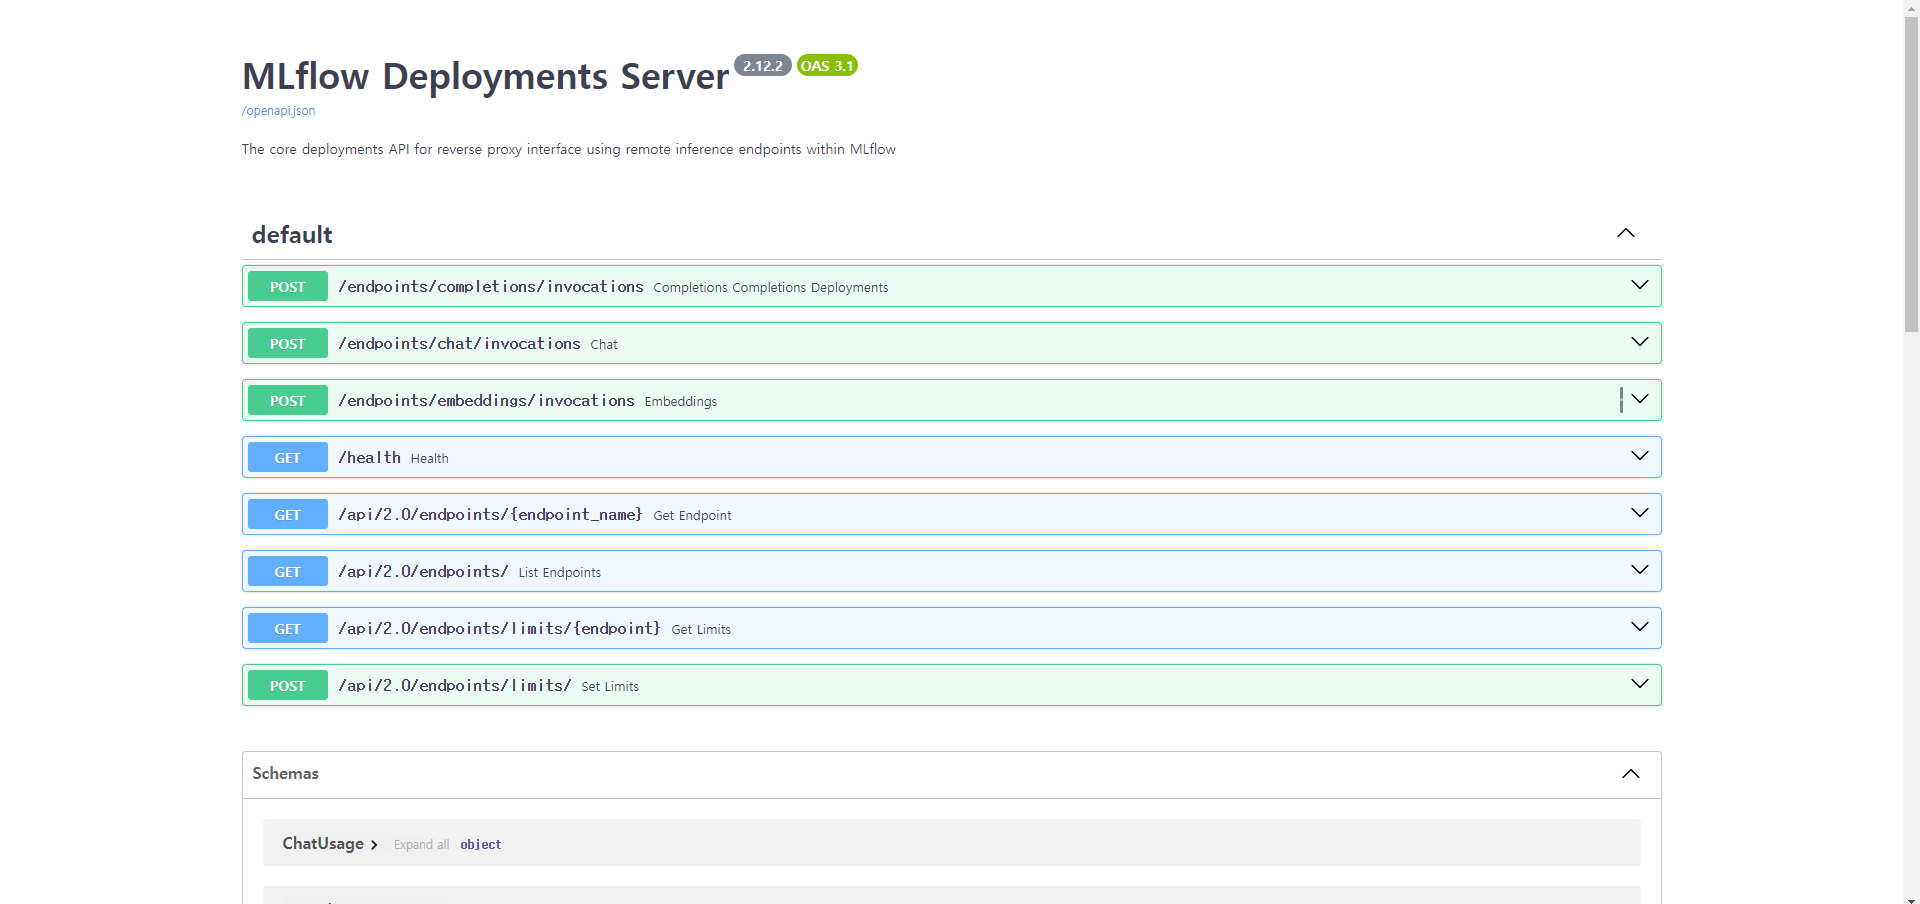Click Expand all for ChatUsage

tap(421, 845)
